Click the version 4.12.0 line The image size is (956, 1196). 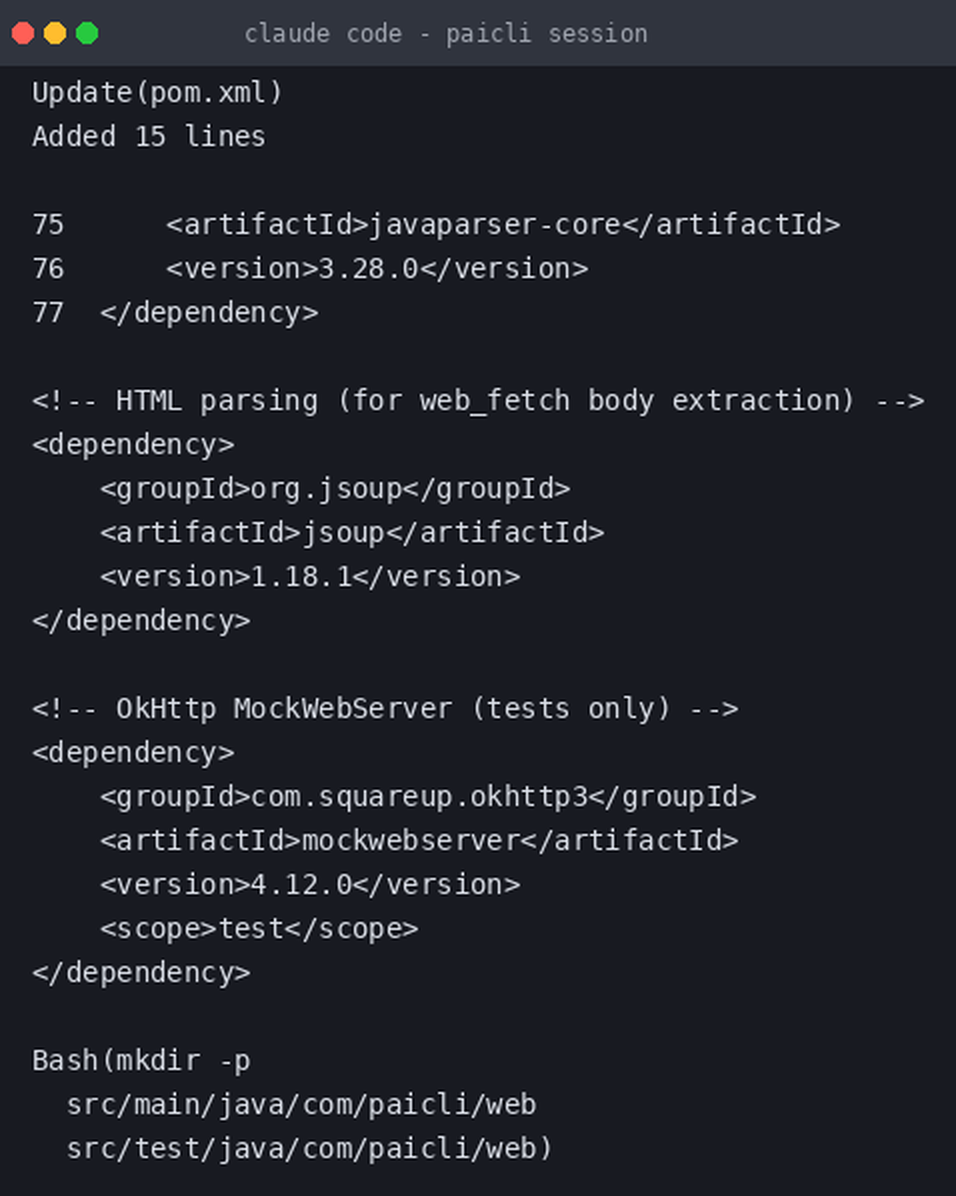point(310,885)
